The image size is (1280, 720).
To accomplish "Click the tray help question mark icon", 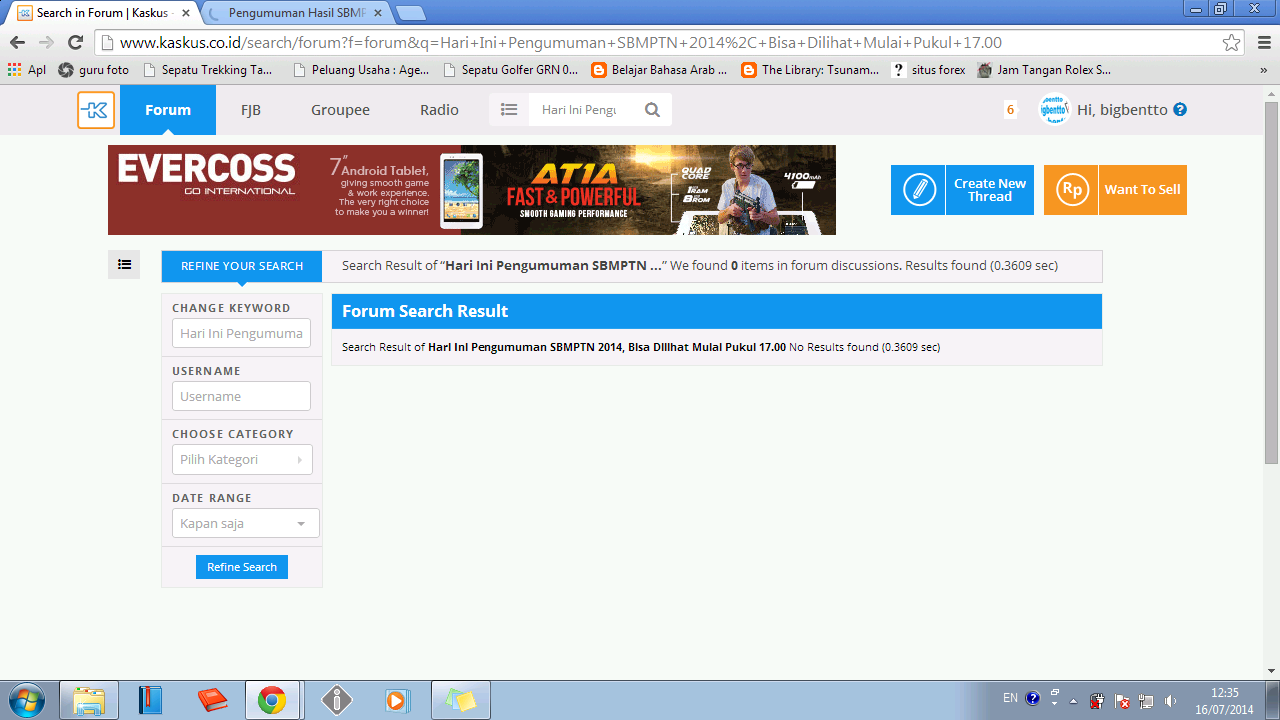I will pos(1033,698).
